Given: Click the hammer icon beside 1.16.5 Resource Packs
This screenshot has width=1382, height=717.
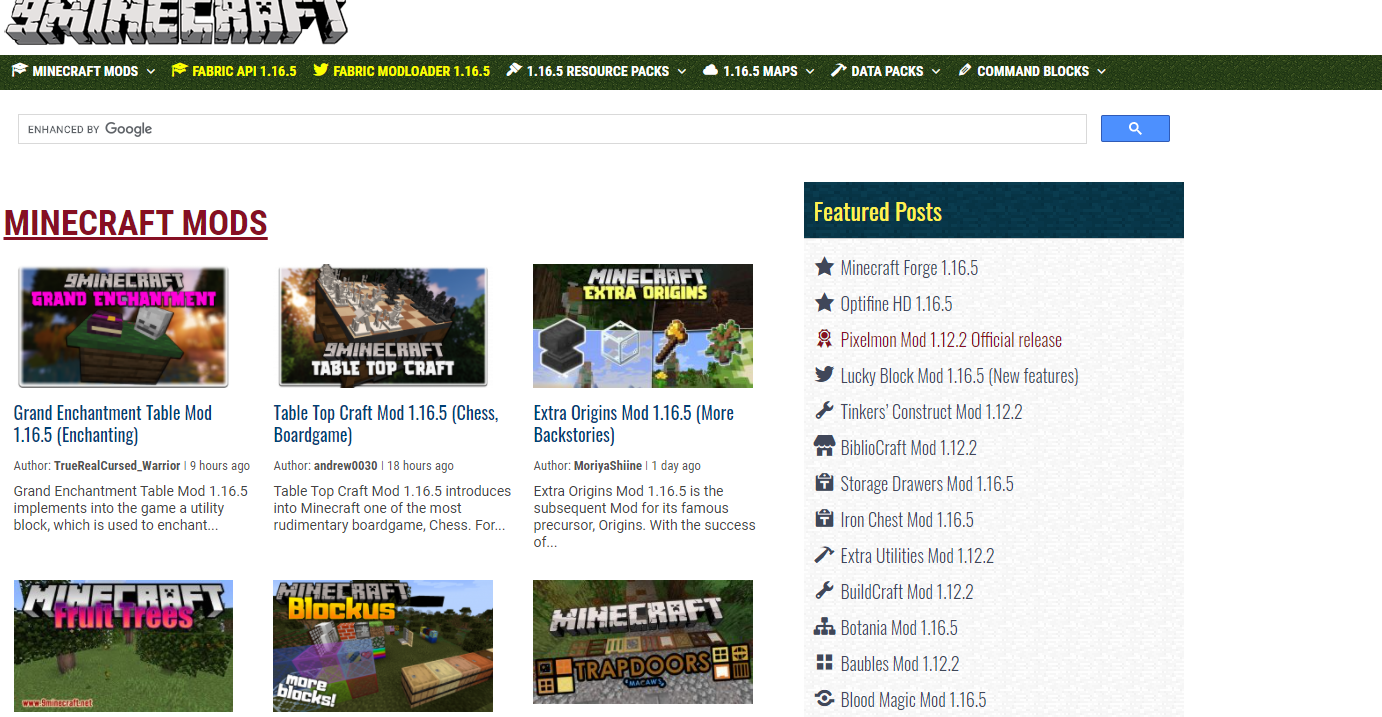Looking at the screenshot, I should click(x=514, y=70).
